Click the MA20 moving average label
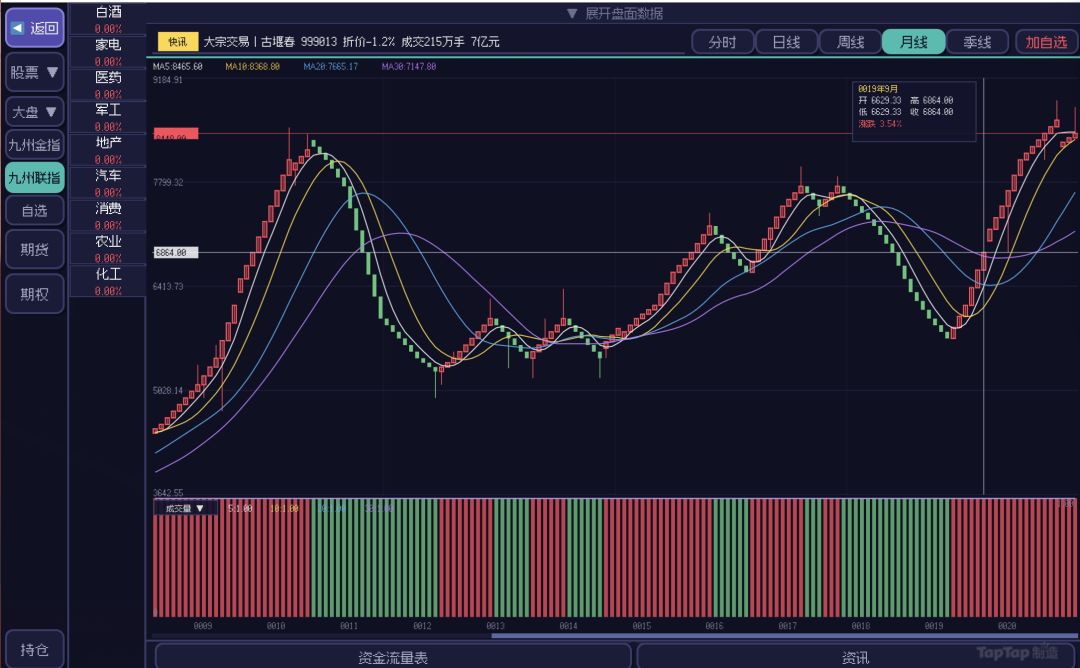1080x668 pixels. coord(331,67)
